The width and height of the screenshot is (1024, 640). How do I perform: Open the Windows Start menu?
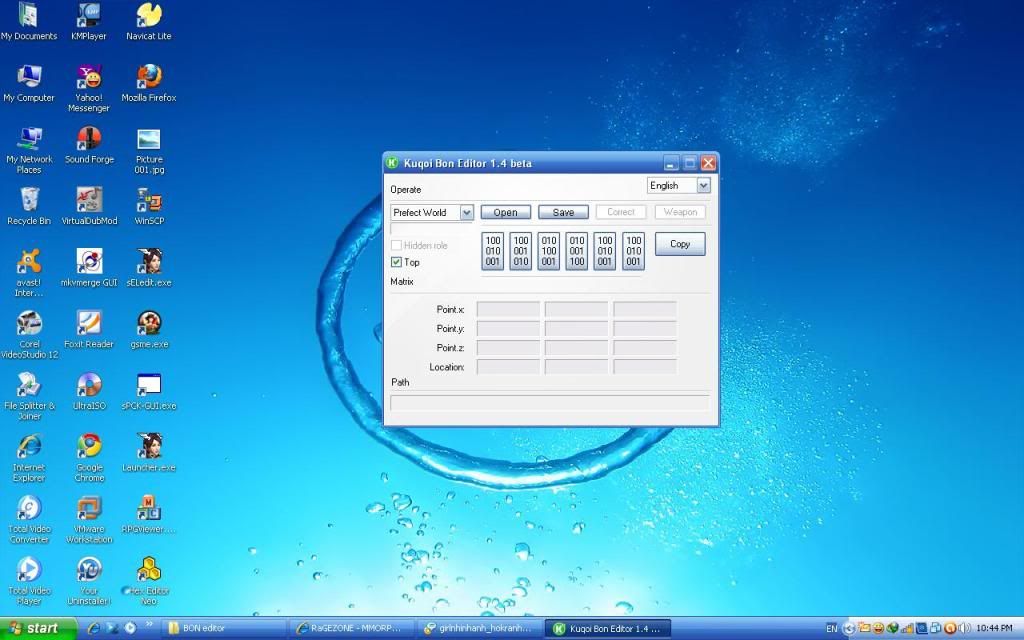coord(38,628)
